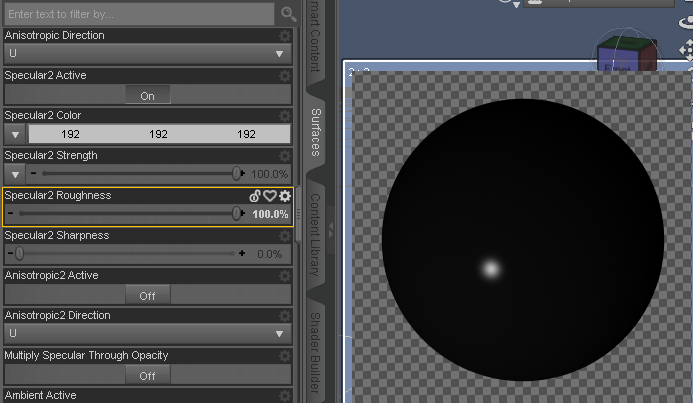Toggle Multiply Specular Through Opacity Off
Screen dimensions: 693x403
(148, 376)
